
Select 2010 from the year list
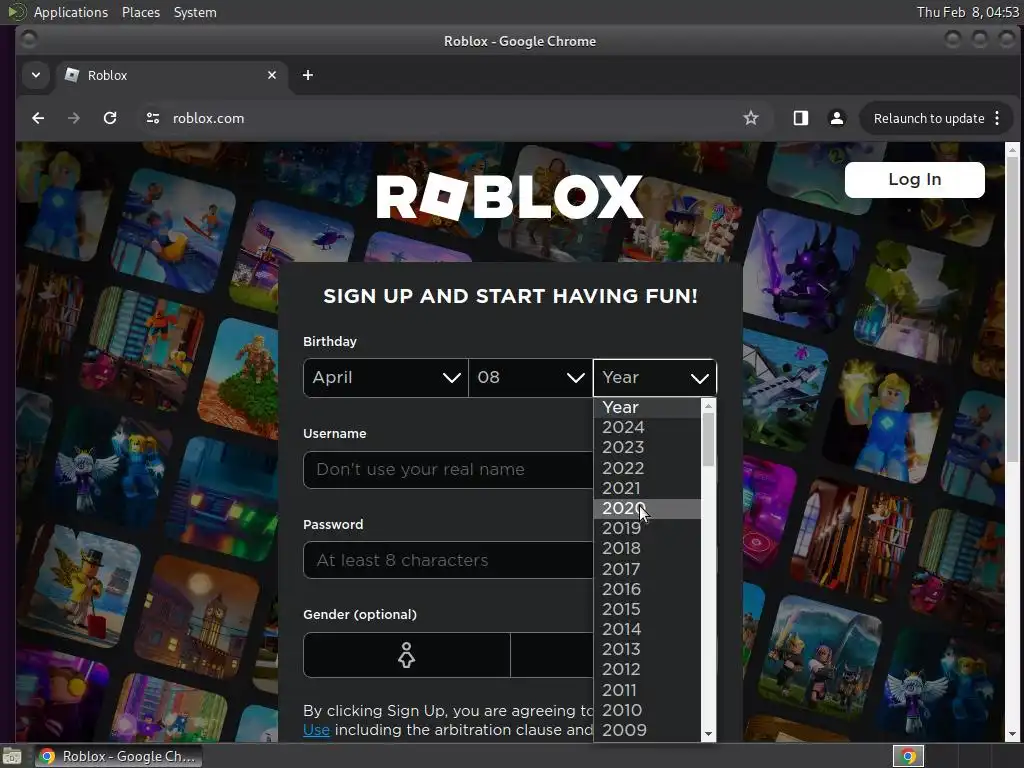[x=647, y=710]
